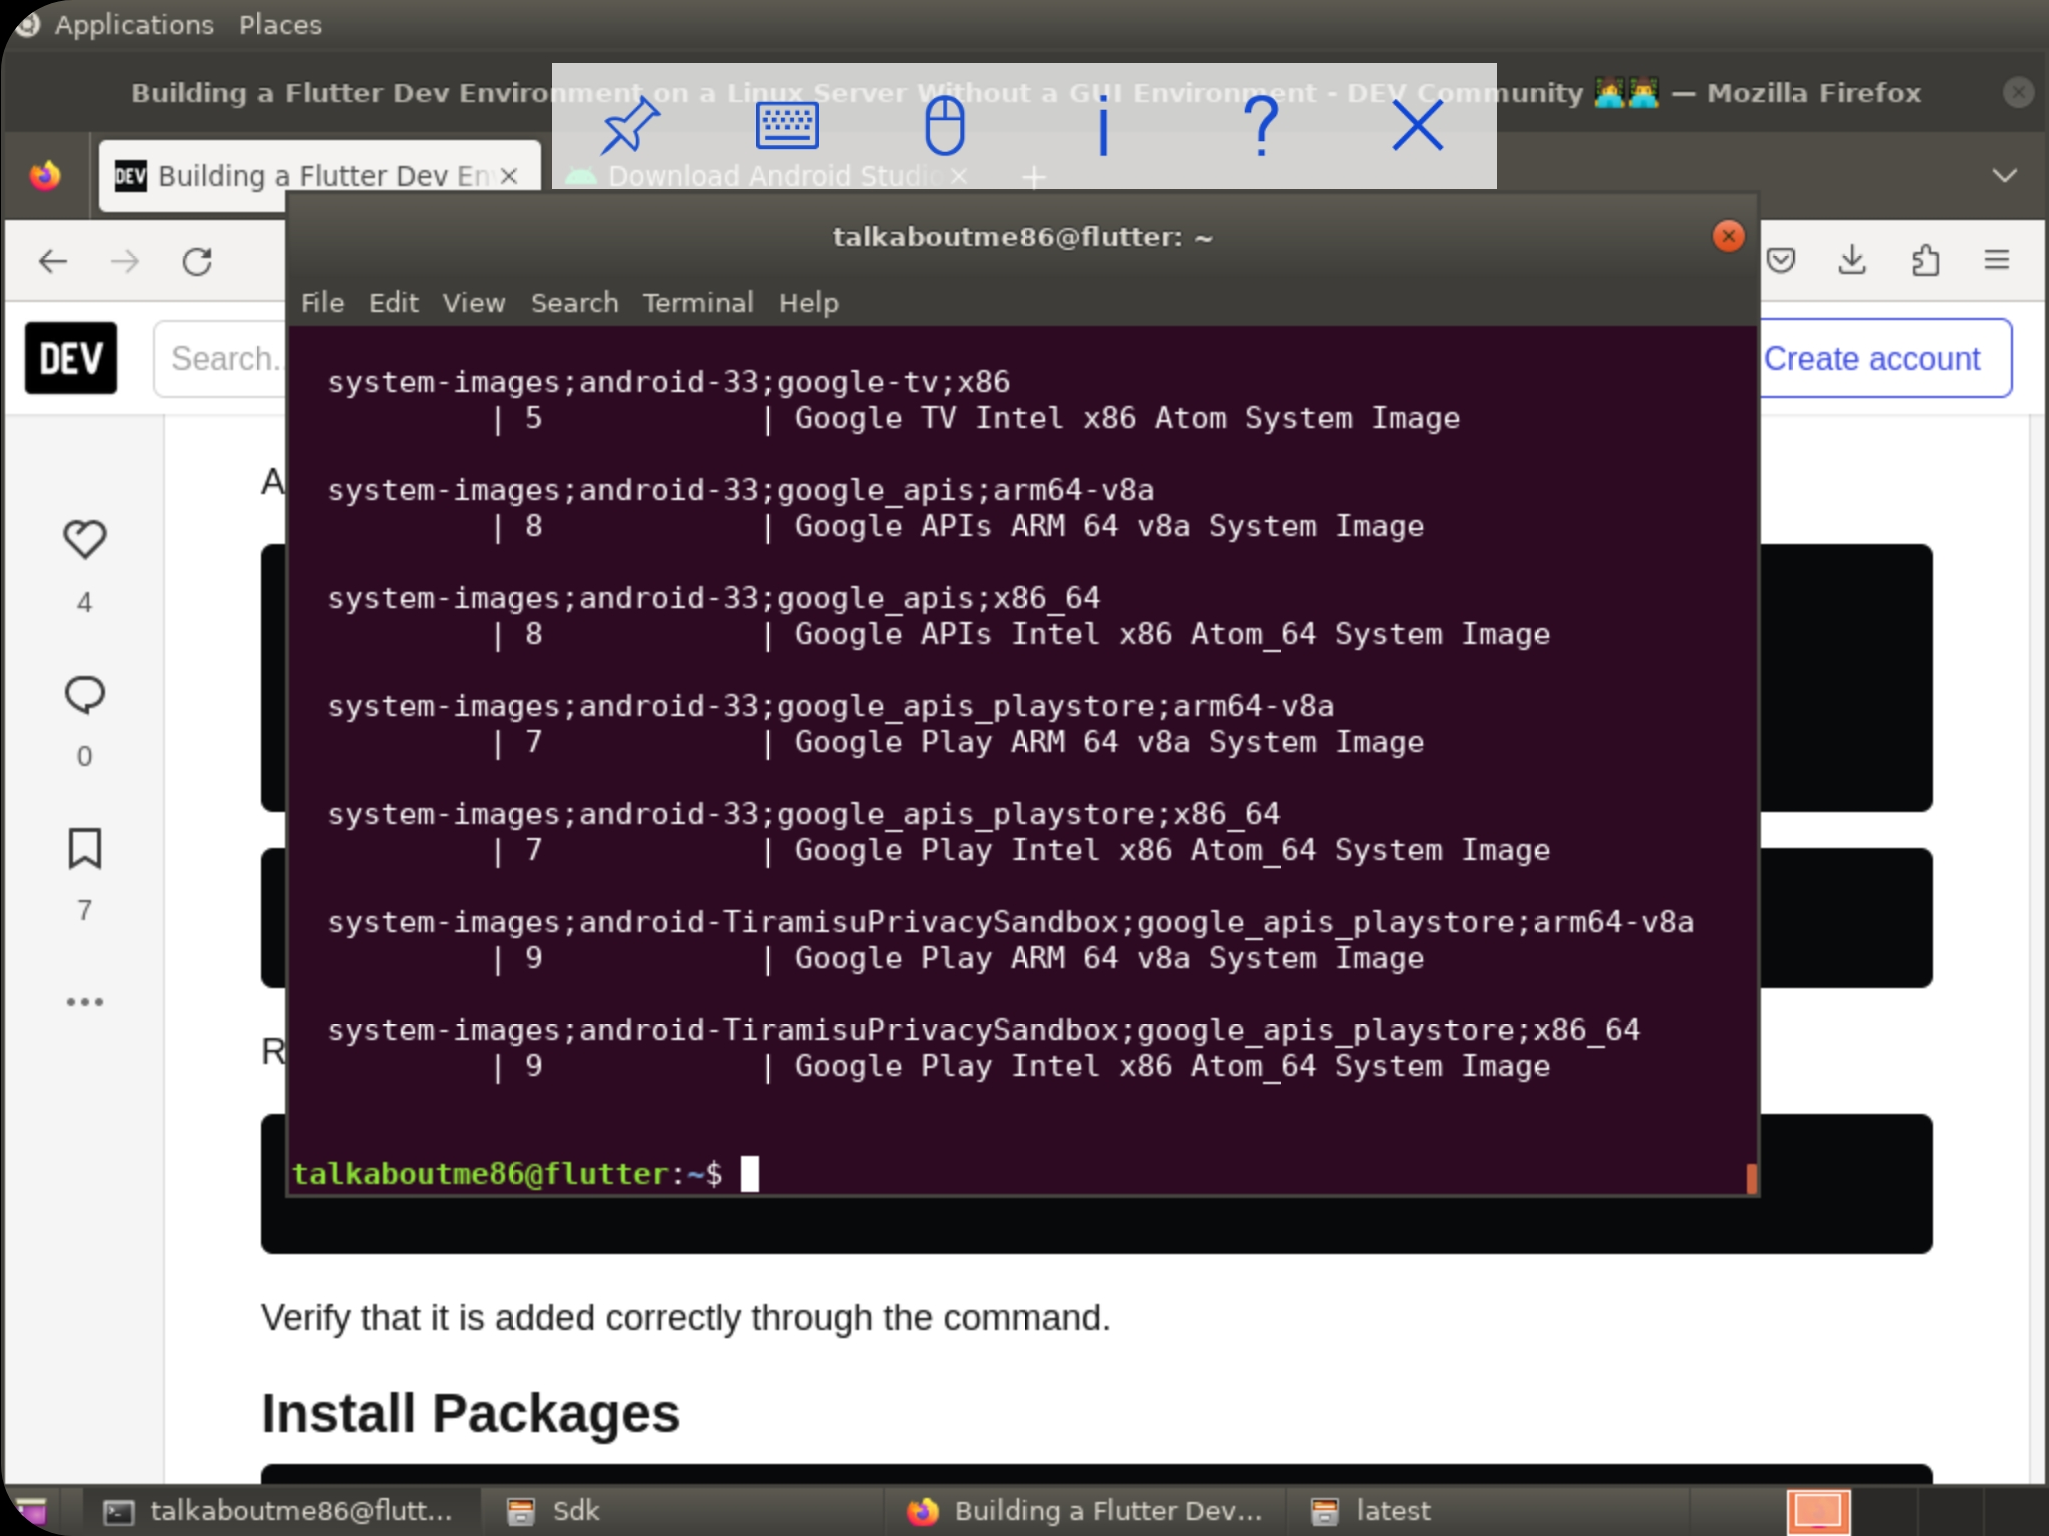Viewport: 2049px width, 1536px height.
Task: Open the three-dots more options
Action: coord(84,1001)
